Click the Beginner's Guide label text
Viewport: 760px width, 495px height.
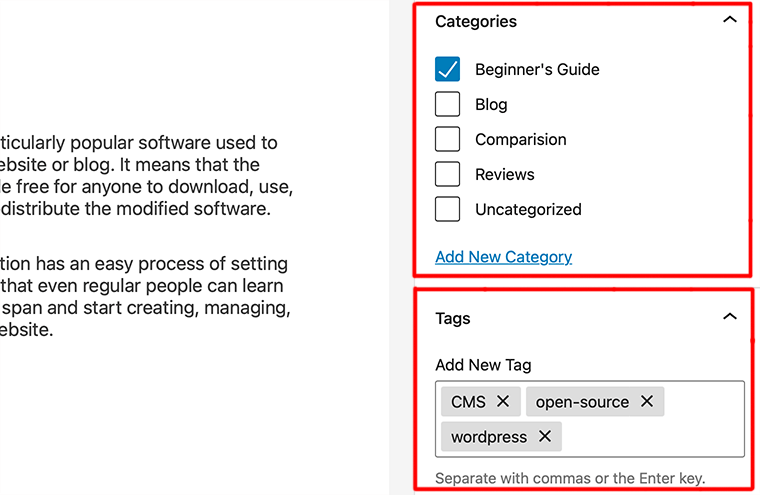click(x=537, y=70)
